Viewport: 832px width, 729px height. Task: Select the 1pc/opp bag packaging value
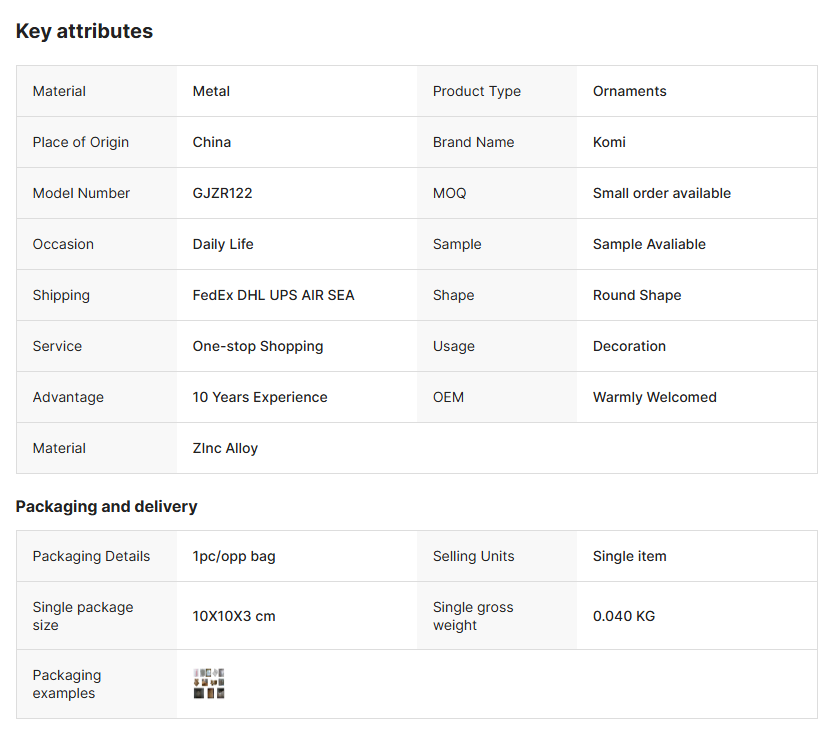(x=234, y=556)
